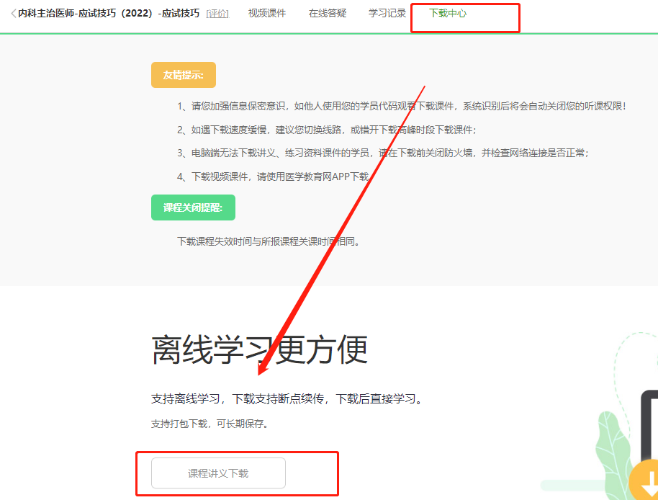Click the 支持打包下载 description line
Screen dimensions: 658x500
[x=209, y=423]
